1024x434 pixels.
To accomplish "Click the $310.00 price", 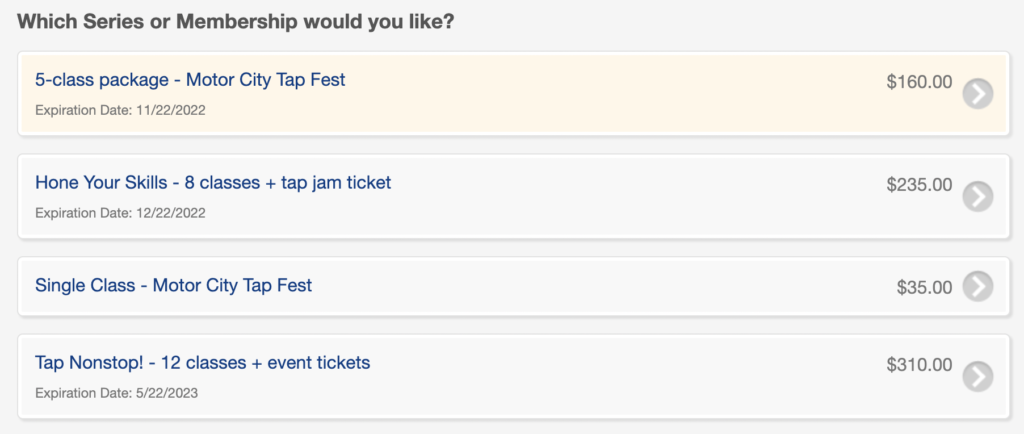I will tap(919, 365).
